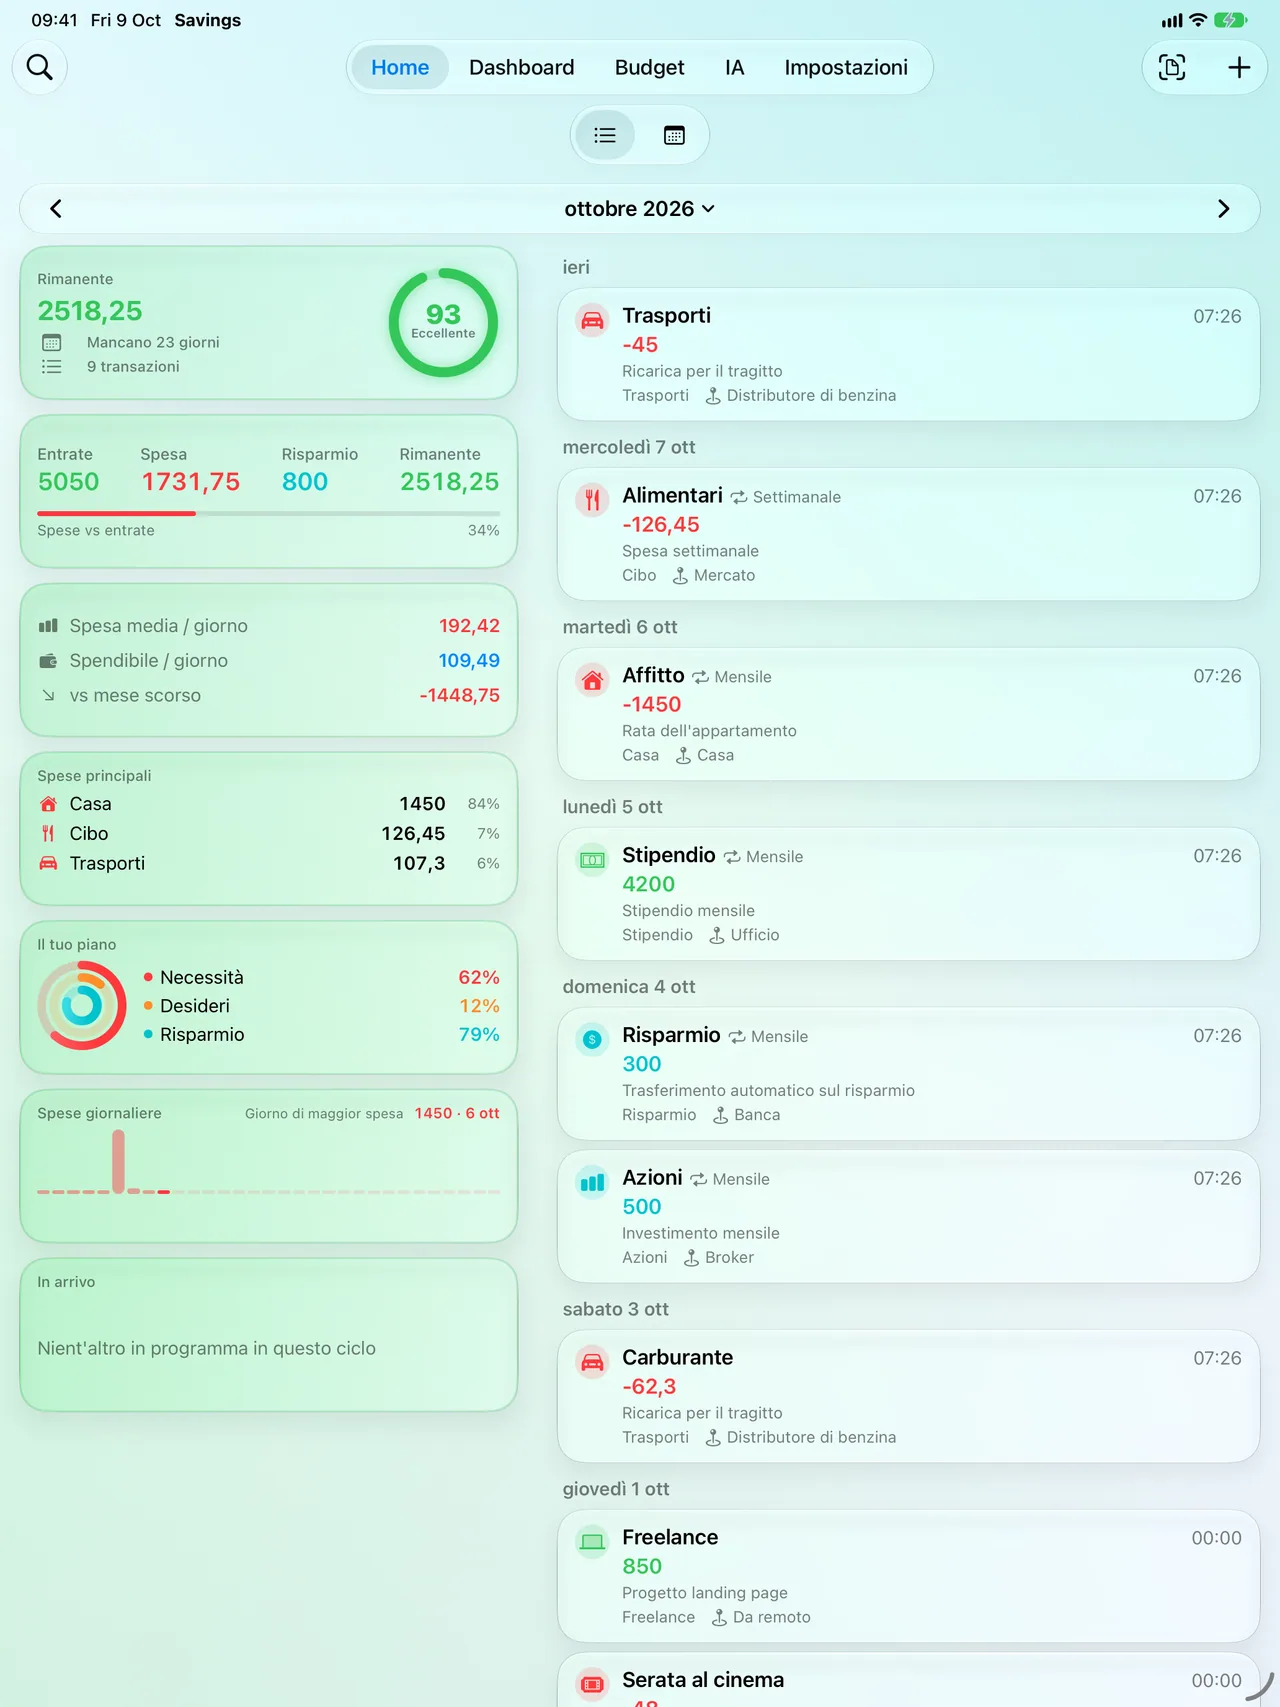This screenshot has height=1707, width=1280.
Task: Tap the red house icon on Affitto card
Action: (x=592, y=680)
